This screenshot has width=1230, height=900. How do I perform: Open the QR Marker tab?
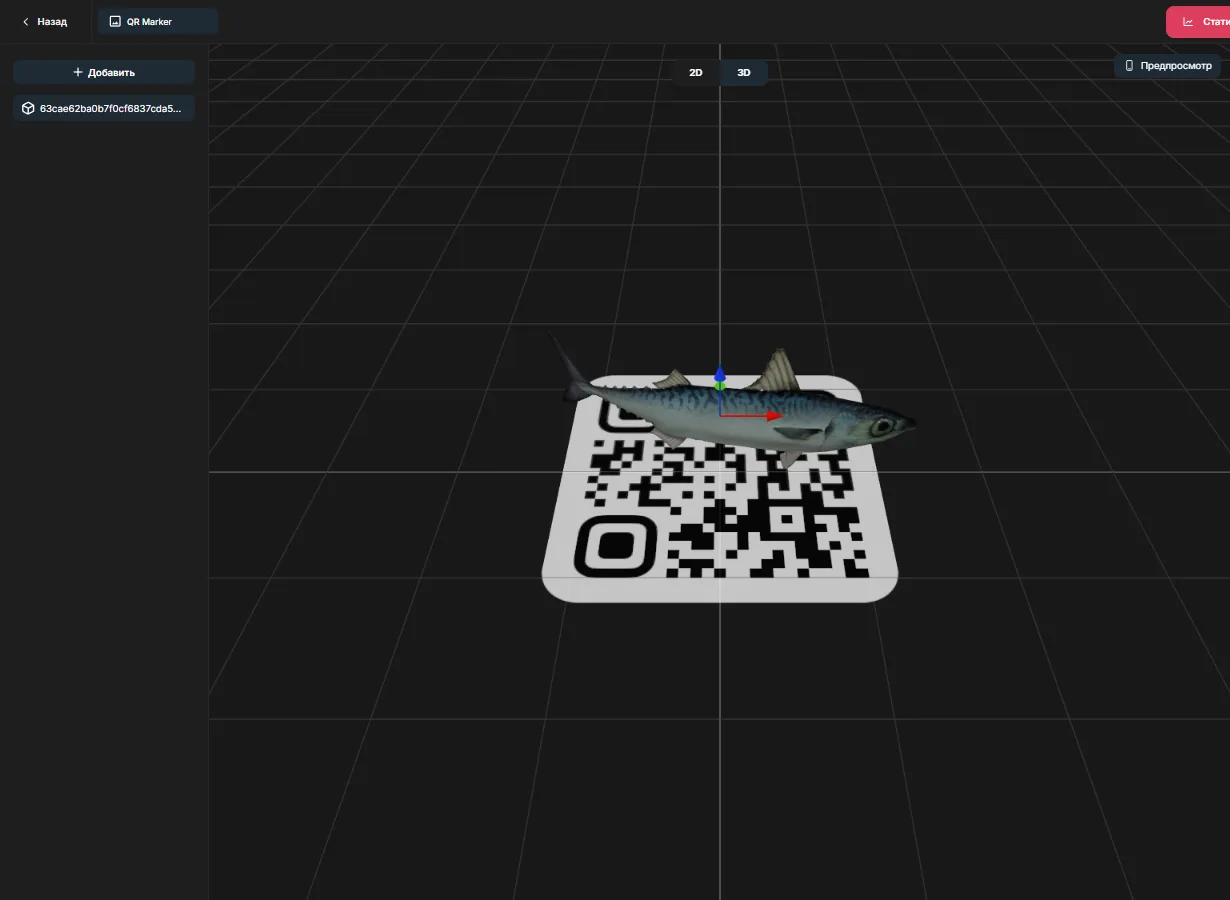pos(158,21)
